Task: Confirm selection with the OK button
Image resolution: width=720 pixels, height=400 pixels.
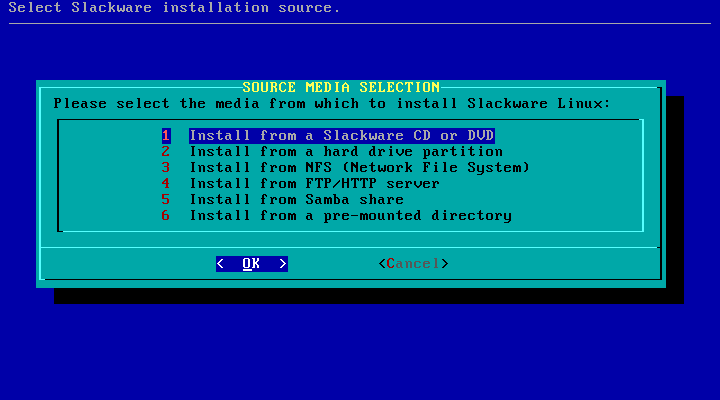Action: pos(252,264)
